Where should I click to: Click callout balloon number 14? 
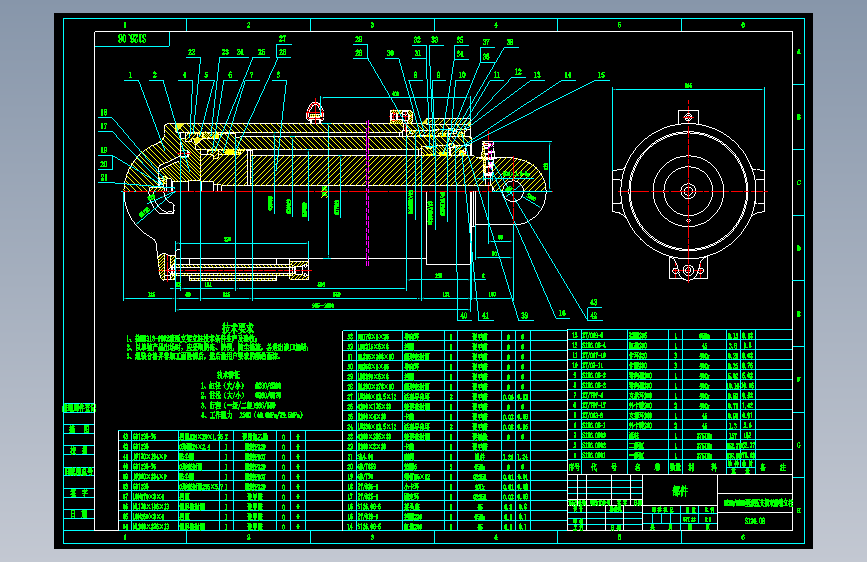pyautogui.click(x=568, y=75)
